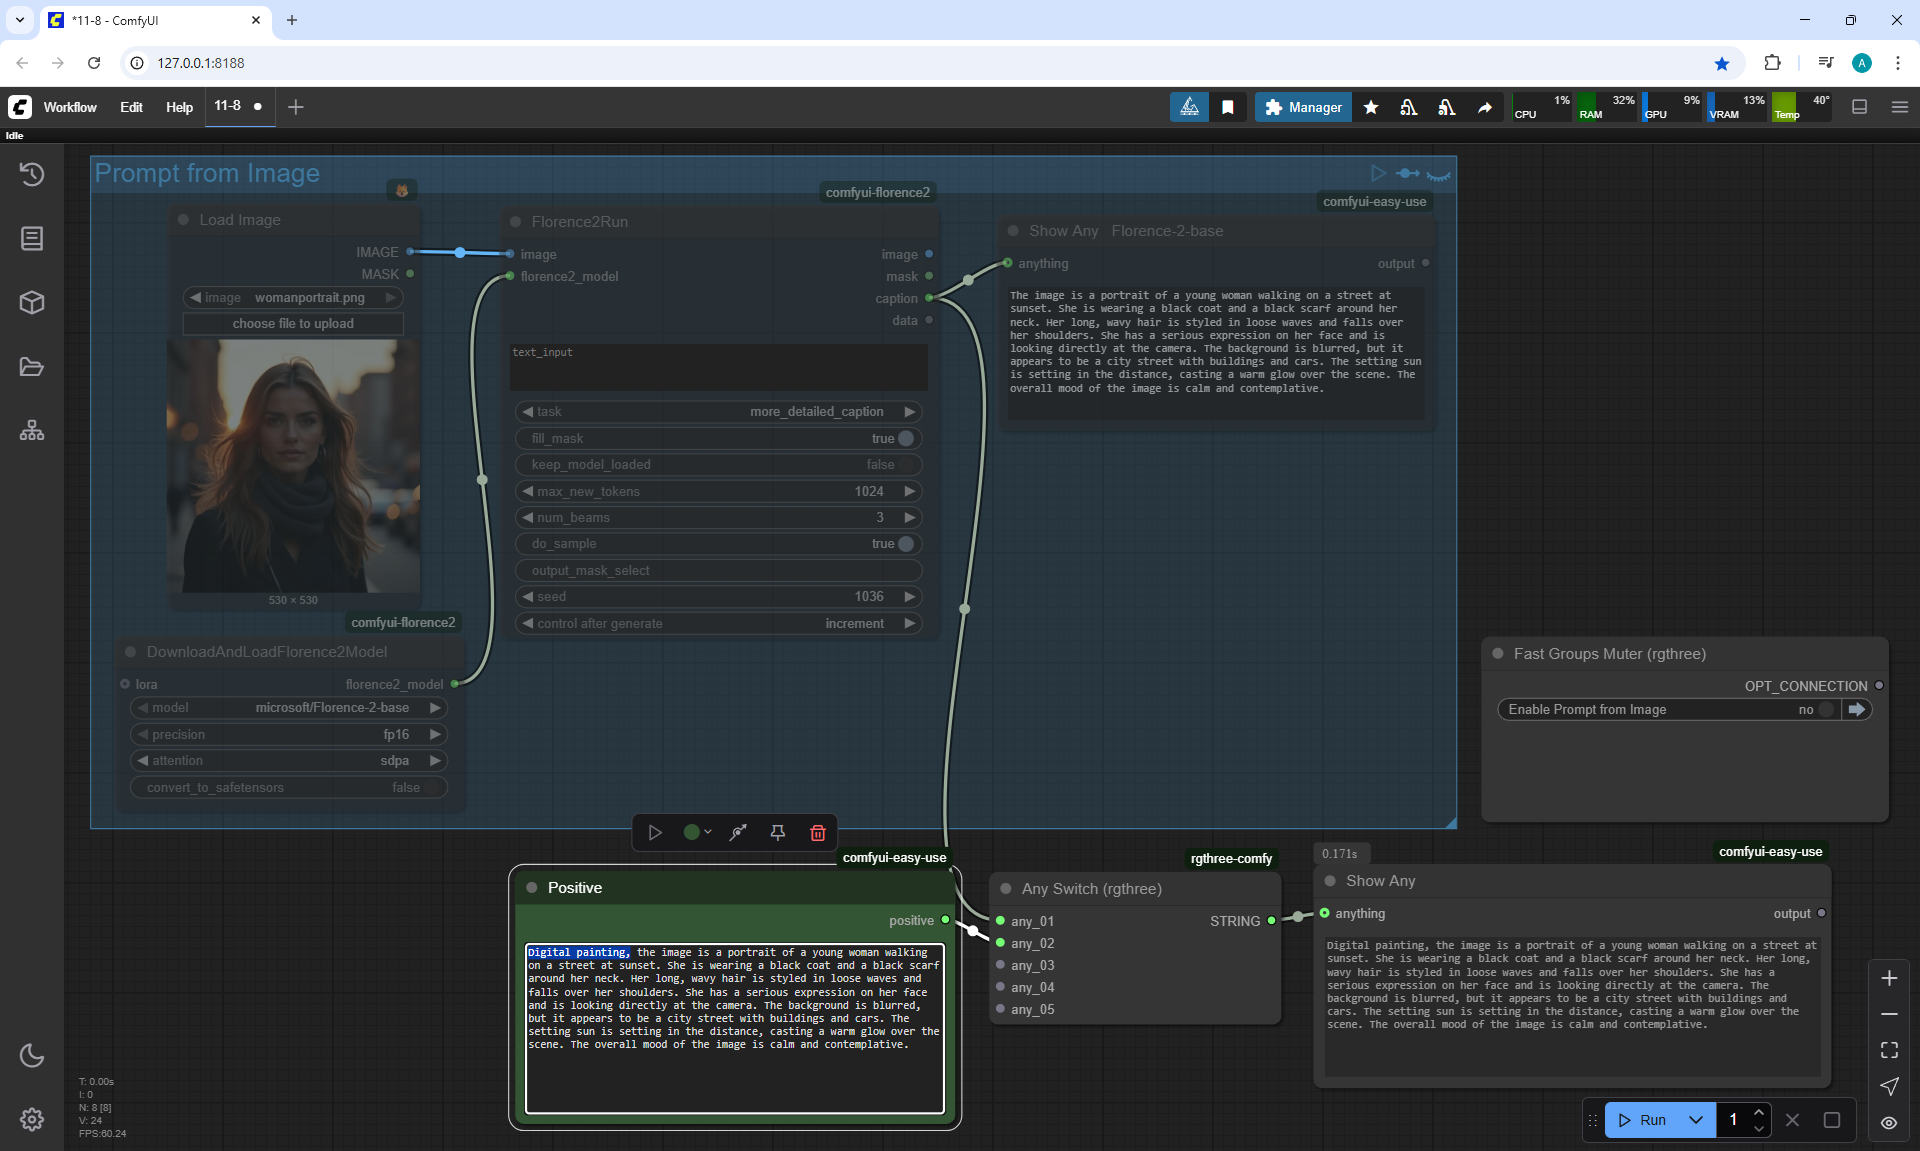Toggle do_sample switch in Florence2Run

905,544
